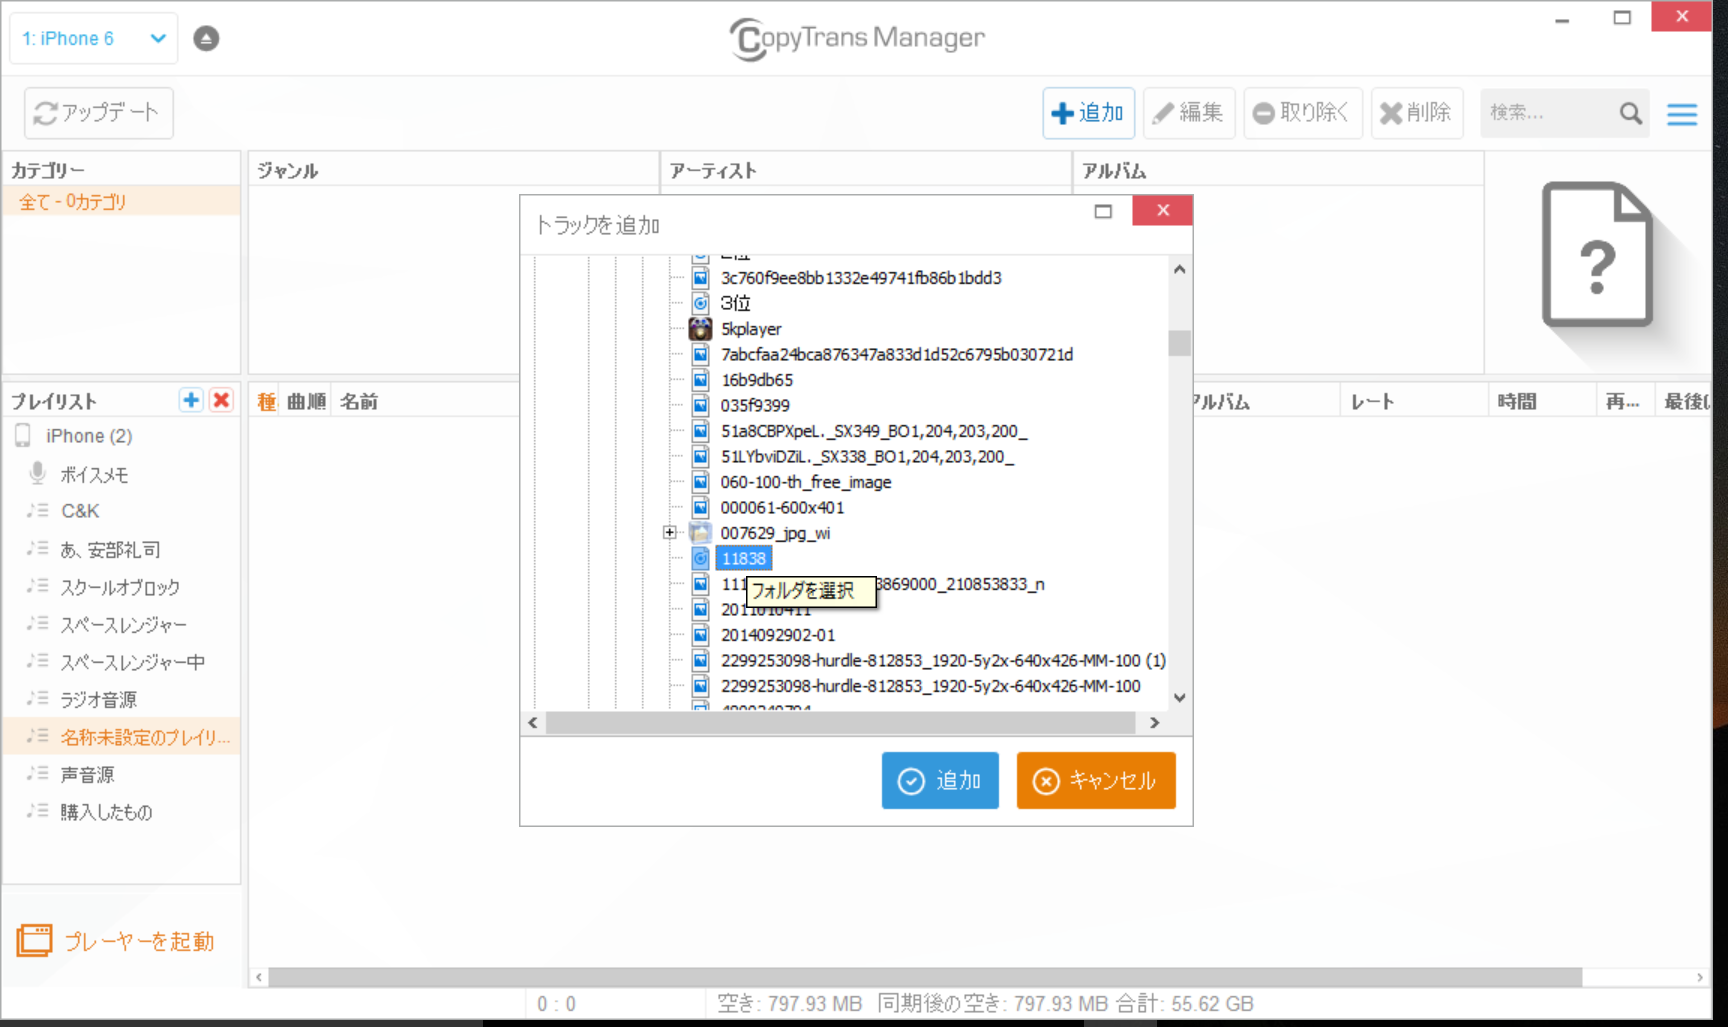Select the 000061-600x401 file

pos(782,508)
